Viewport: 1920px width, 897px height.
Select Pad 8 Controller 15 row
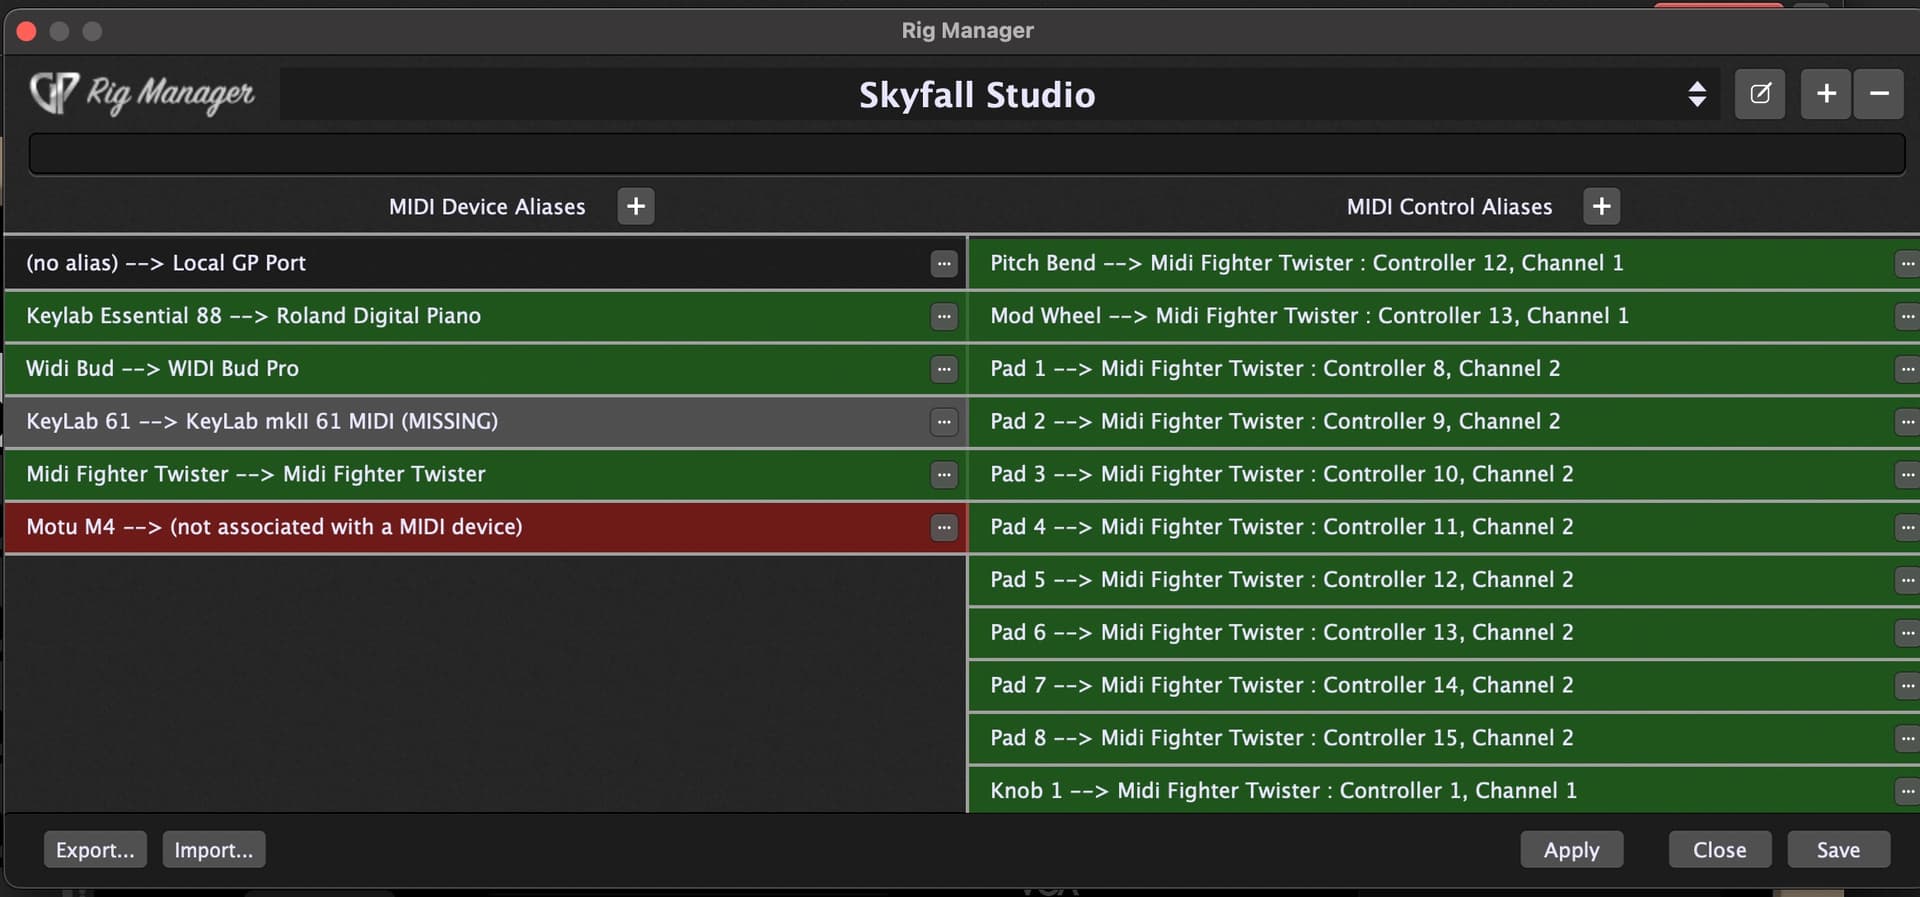1444,738
